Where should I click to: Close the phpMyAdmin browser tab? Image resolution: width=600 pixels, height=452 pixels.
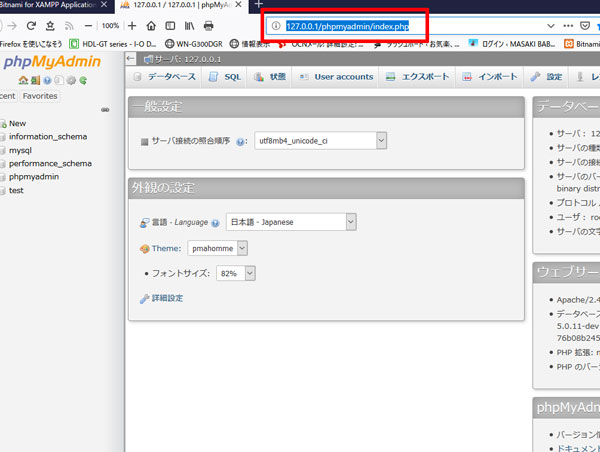click(x=238, y=5)
